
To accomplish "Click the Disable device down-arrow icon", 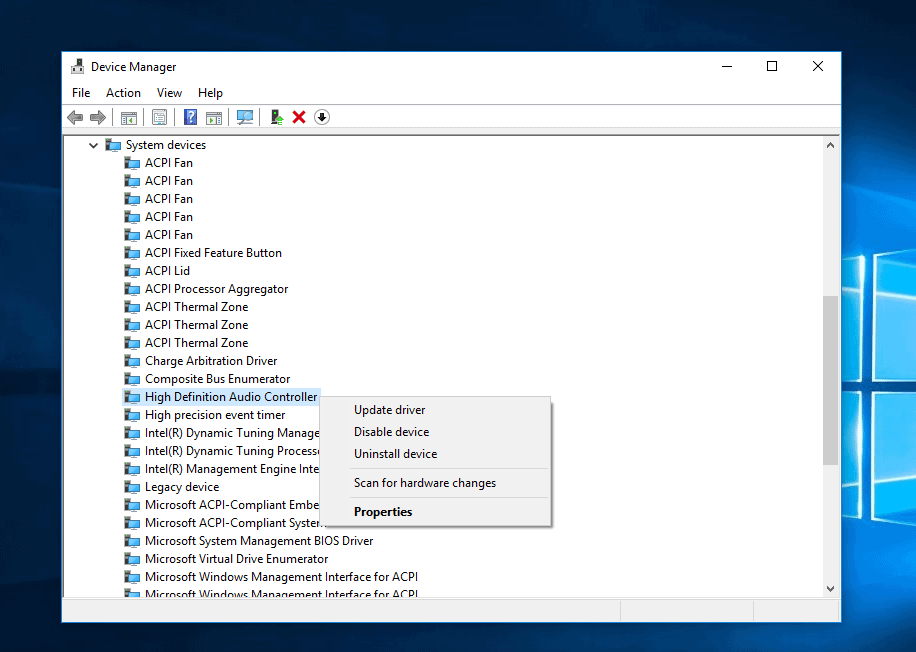I will tap(322, 117).
